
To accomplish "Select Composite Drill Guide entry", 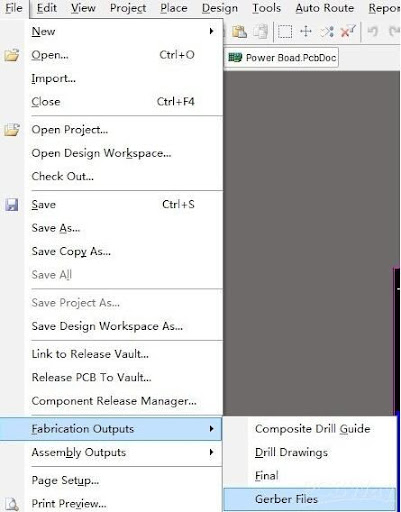I will pyautogui.click(x=313, y=429).
